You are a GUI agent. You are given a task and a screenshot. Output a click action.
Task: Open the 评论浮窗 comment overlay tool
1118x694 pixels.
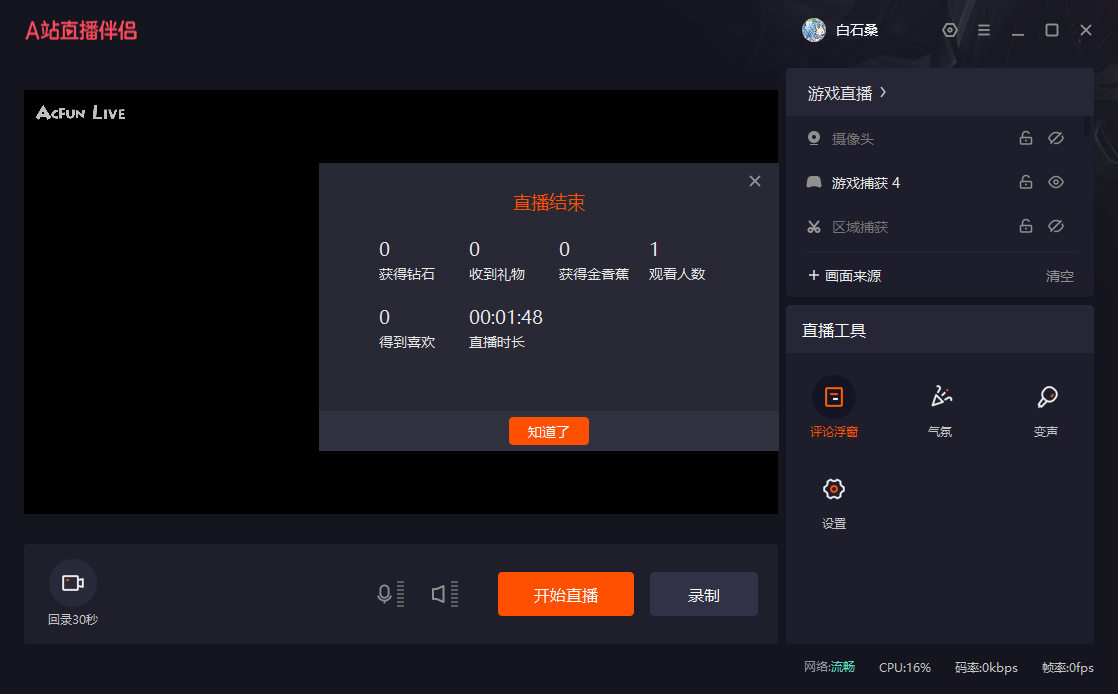click(833, 398)
